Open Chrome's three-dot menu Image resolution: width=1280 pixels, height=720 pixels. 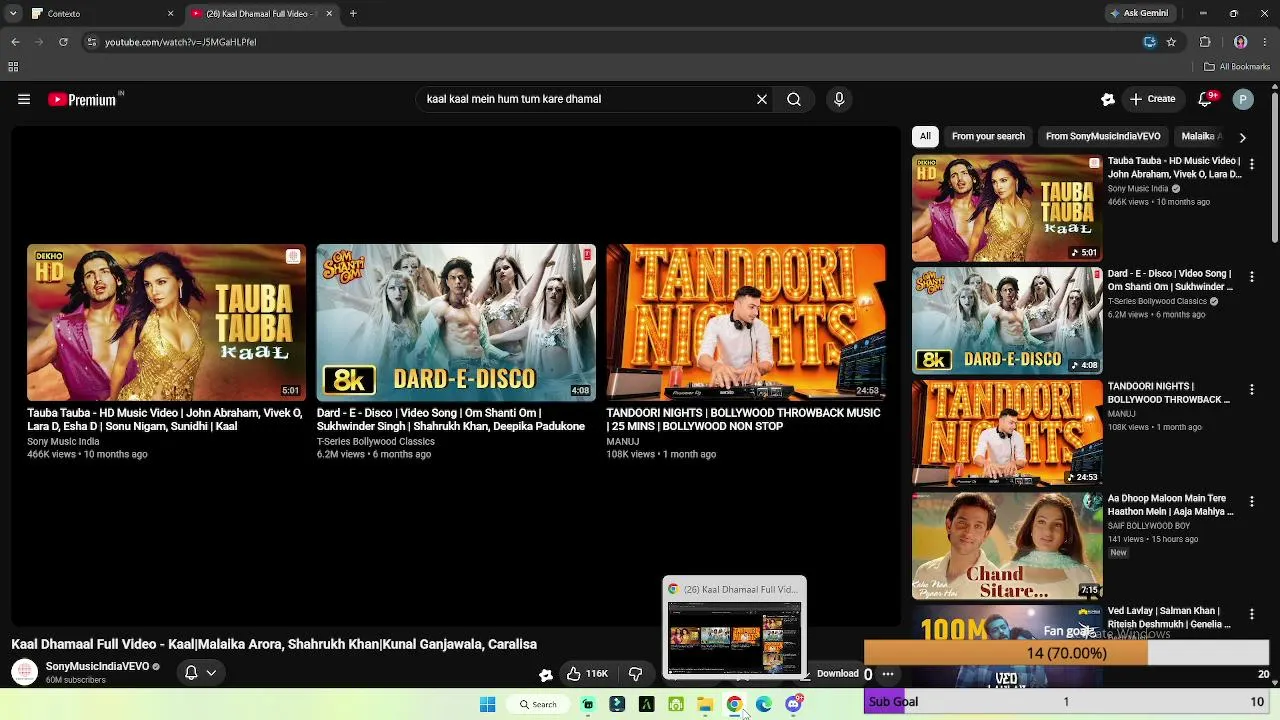click(x=1264, y=42)
